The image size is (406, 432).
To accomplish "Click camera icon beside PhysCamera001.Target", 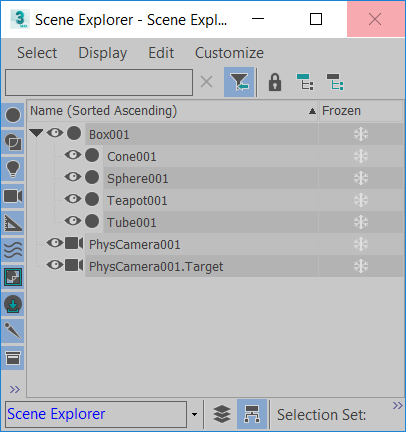I will point(74,265).
